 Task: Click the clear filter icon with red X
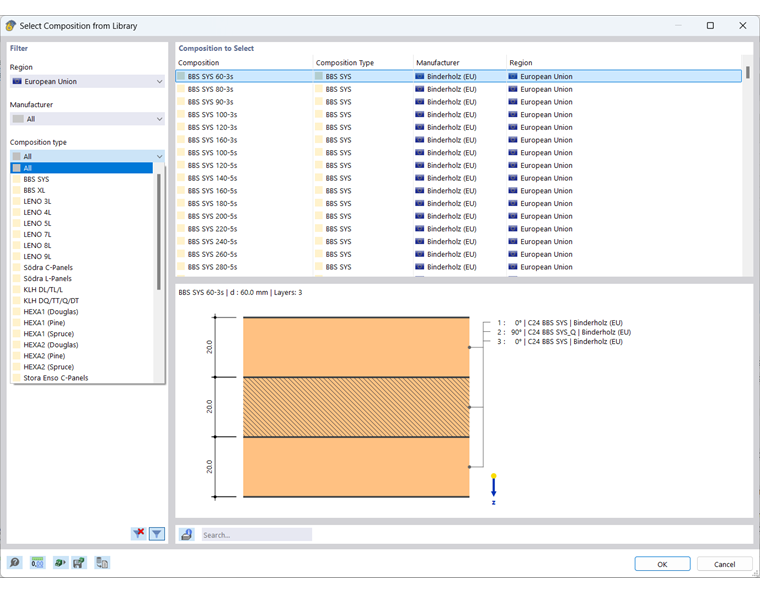139,533
